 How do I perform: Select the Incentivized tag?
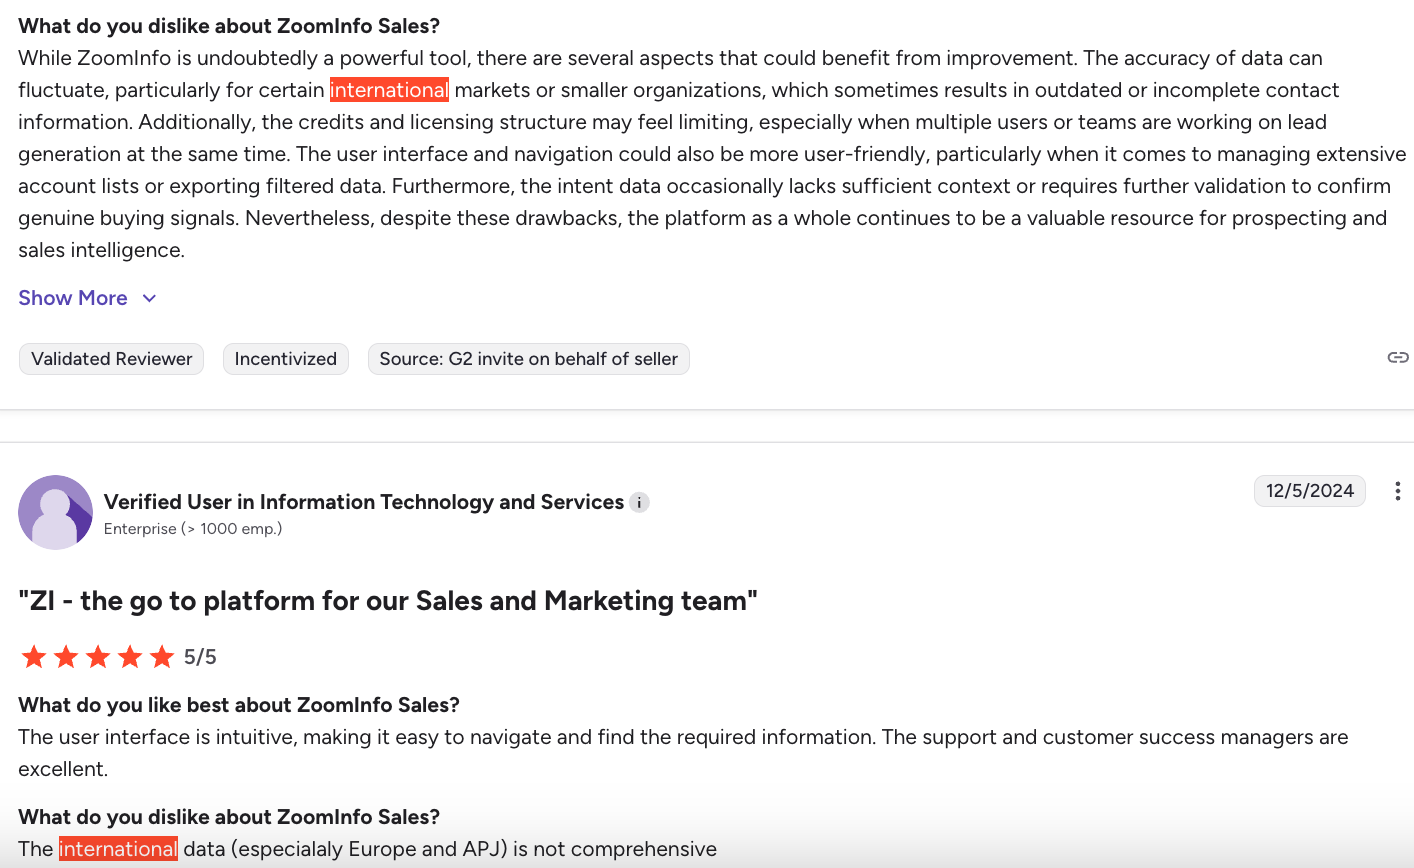(285, 358)
